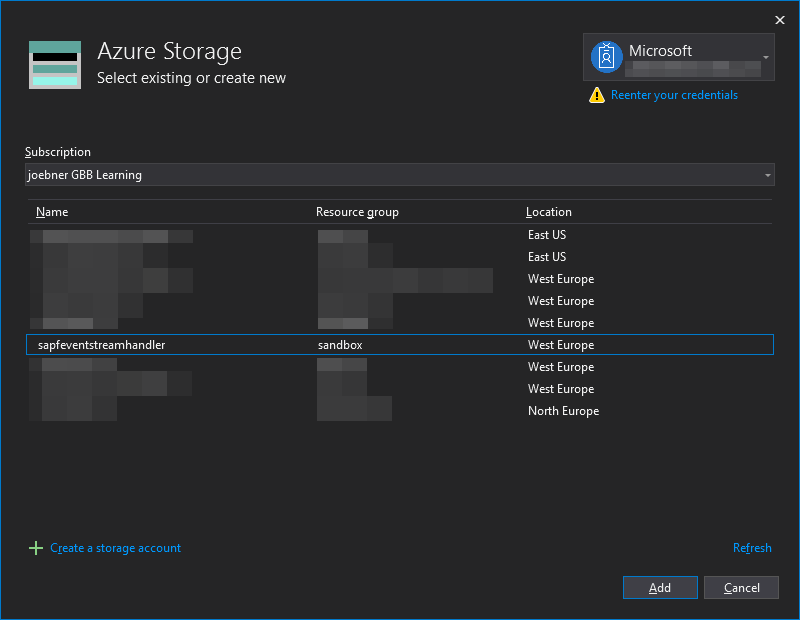Click the Cancel button
800x620 pixels.
tap(741, 588)
